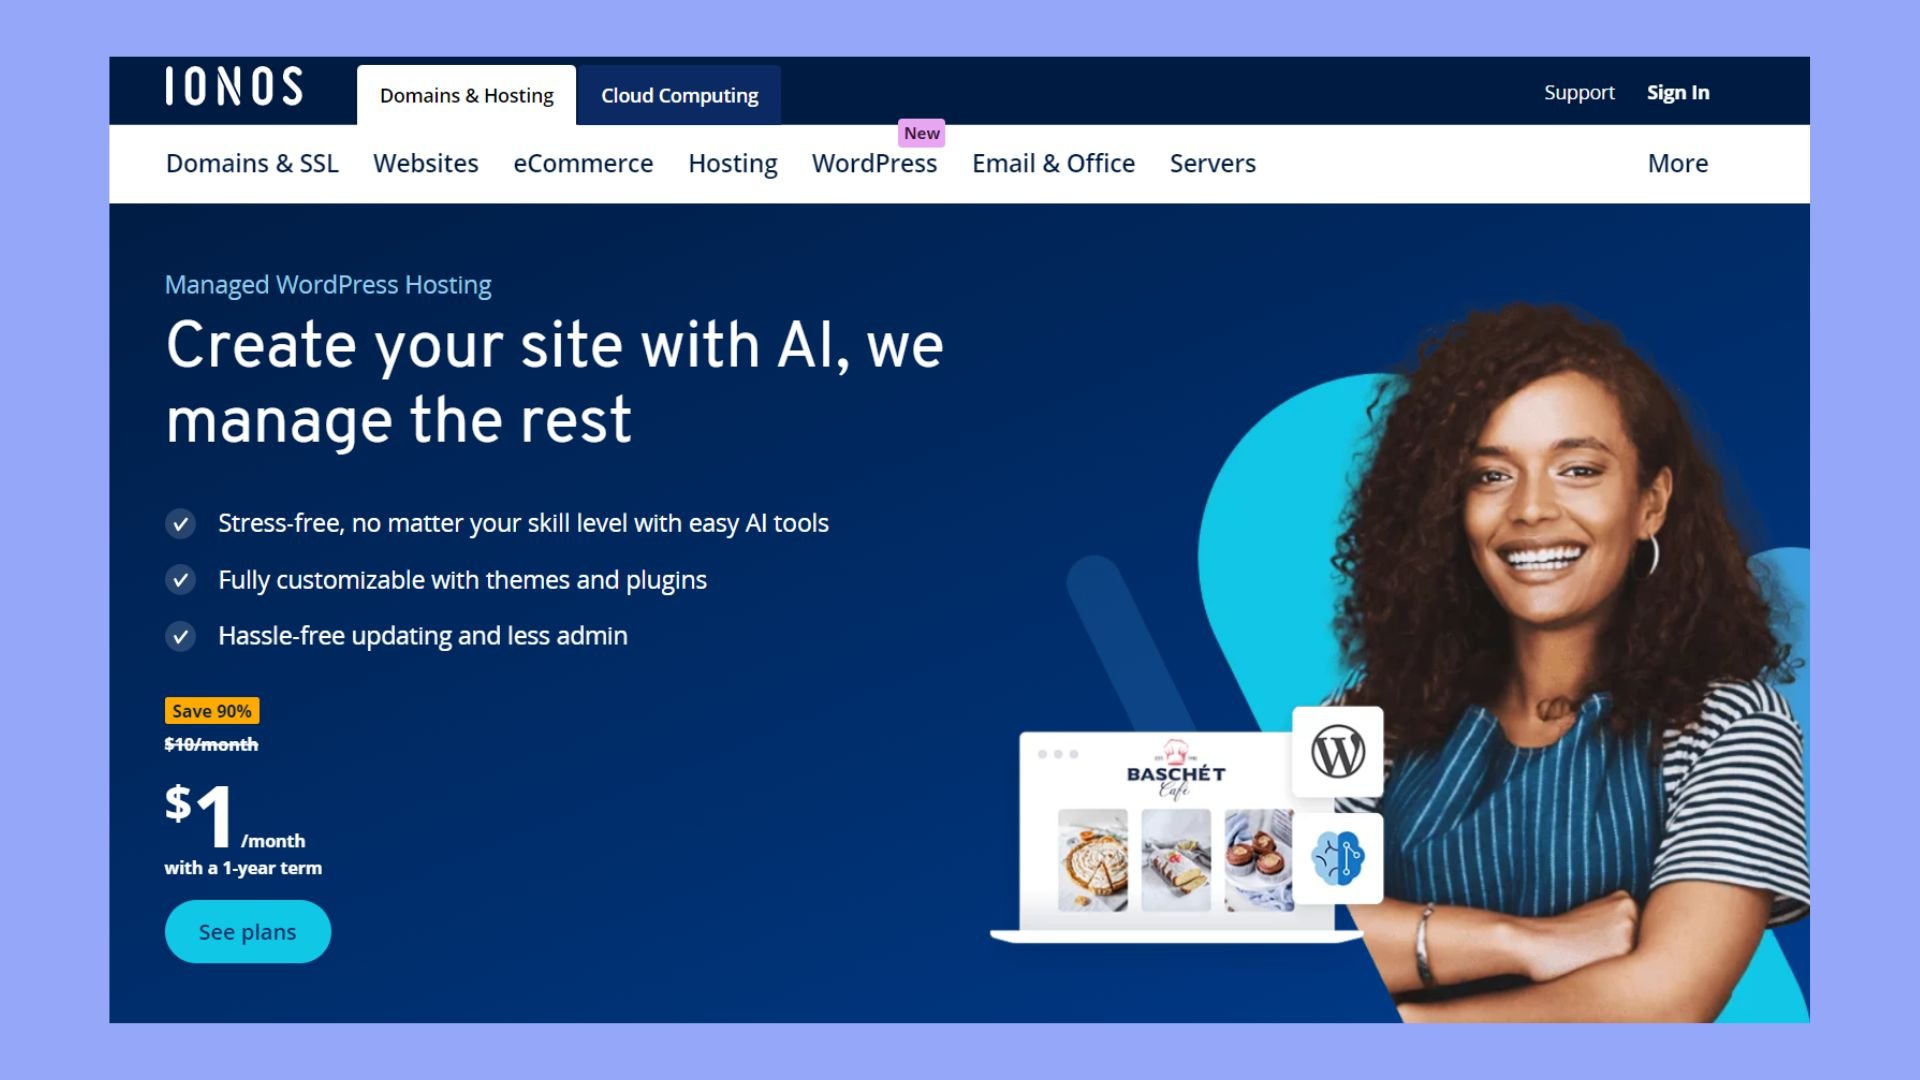Open the Support link
The image size is (1920, 1080).
click(1579, 92)
